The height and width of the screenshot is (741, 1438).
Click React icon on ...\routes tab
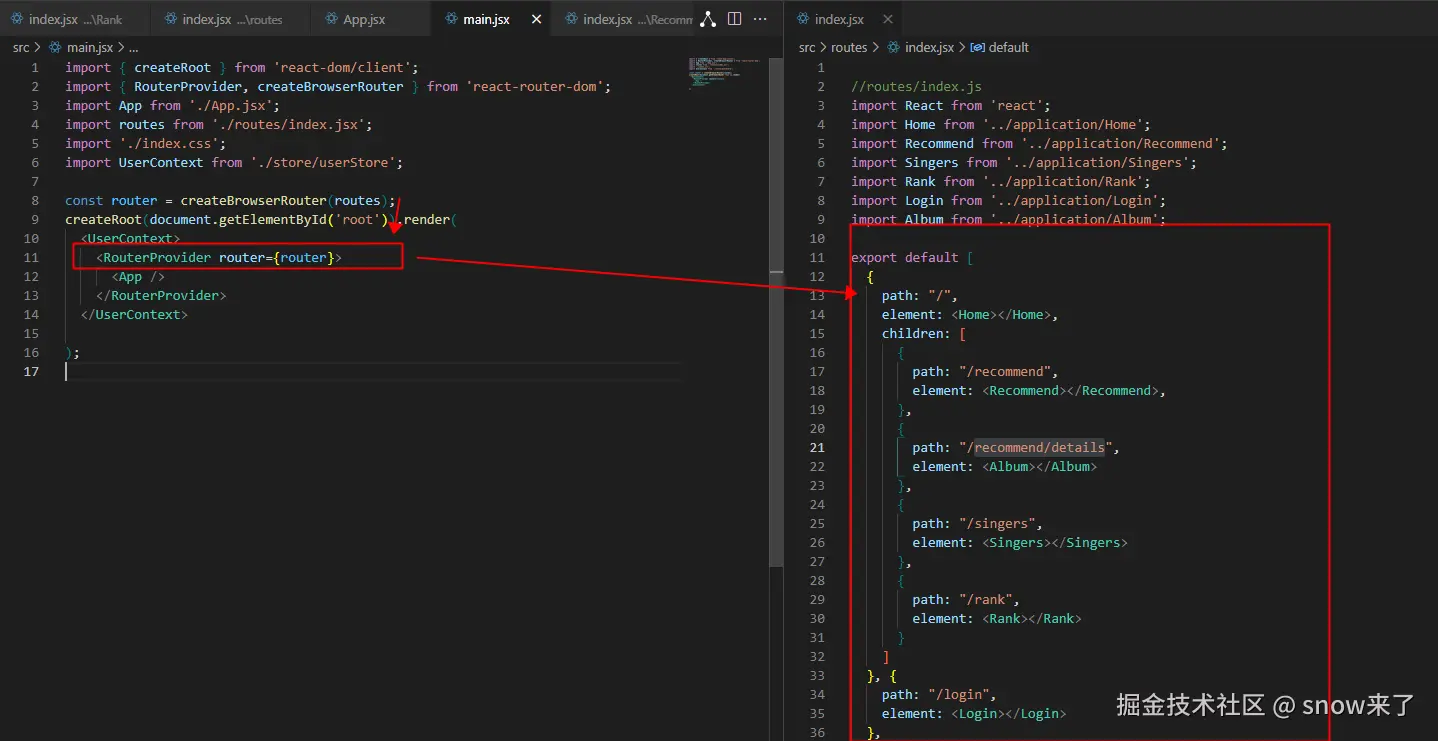(170, 19)
